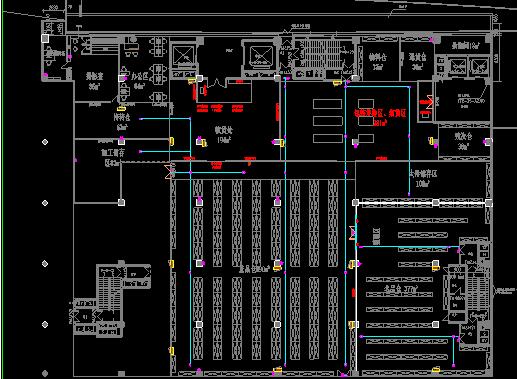
Task: Click the white highlighted grip square at top-left corner
Action: [x=45, y=38]
